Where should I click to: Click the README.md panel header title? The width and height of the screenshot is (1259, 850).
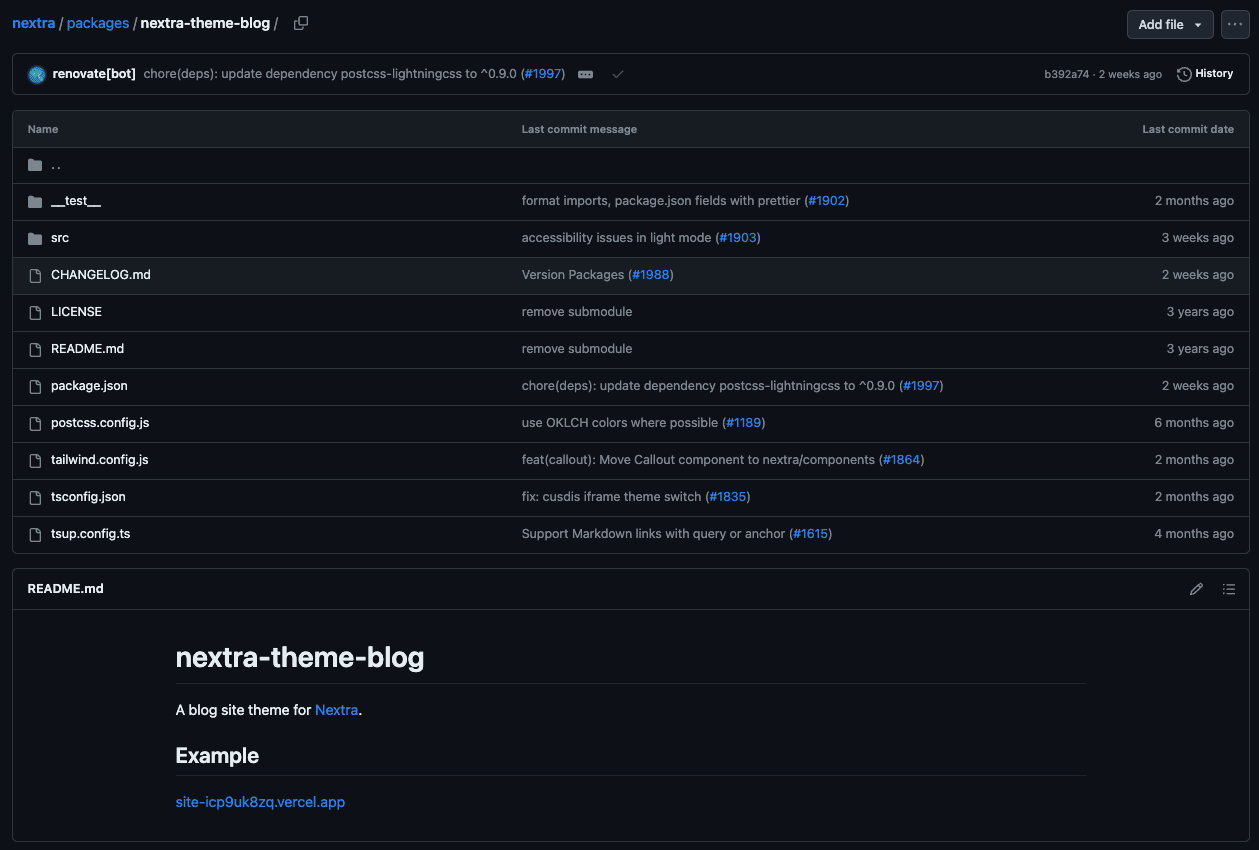[66, 589]
